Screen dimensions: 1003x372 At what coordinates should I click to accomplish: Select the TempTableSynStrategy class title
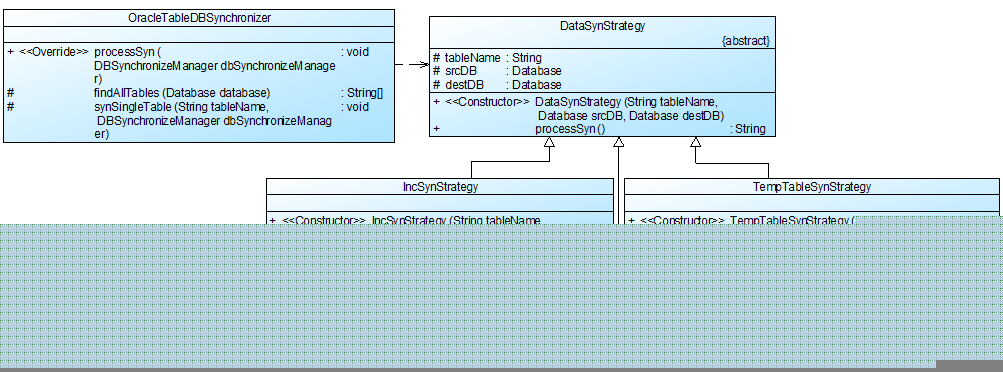pos(812,187)
